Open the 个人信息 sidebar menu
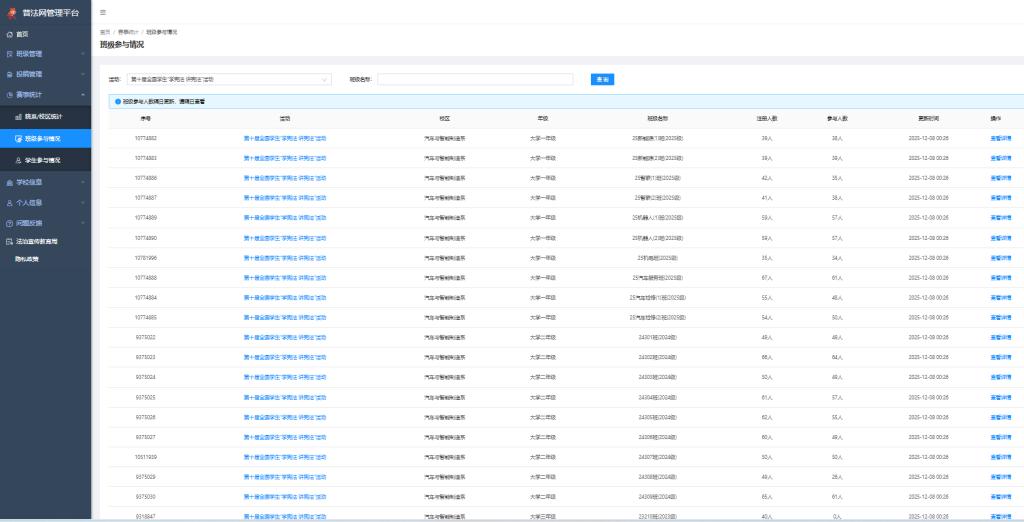This screenshot has width=1024, height=522. [43, 202]
